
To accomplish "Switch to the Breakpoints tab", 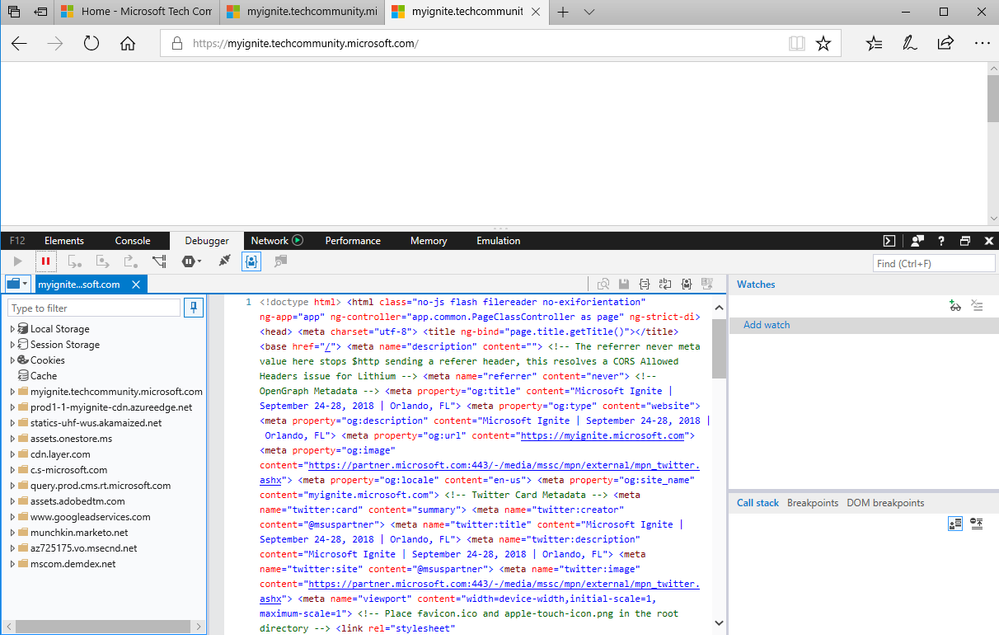I will pyautogui.click(x=812, y=503).
